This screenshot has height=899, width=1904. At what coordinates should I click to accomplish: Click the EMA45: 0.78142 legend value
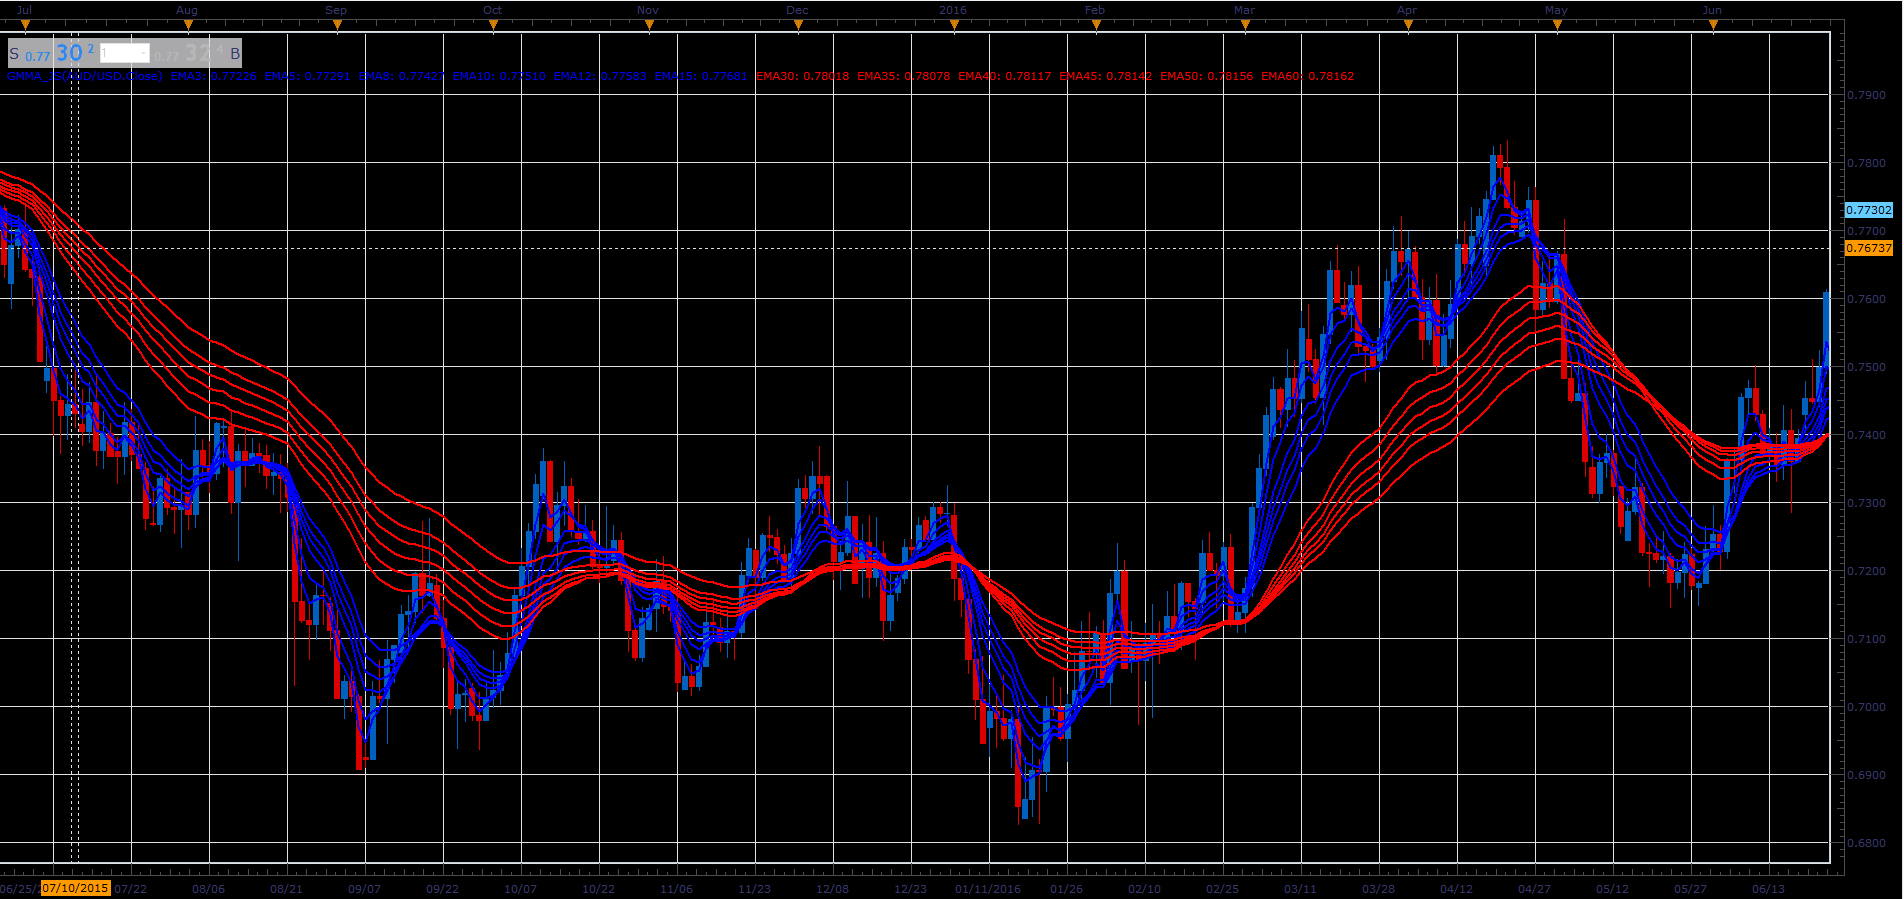click(1105, 76)
